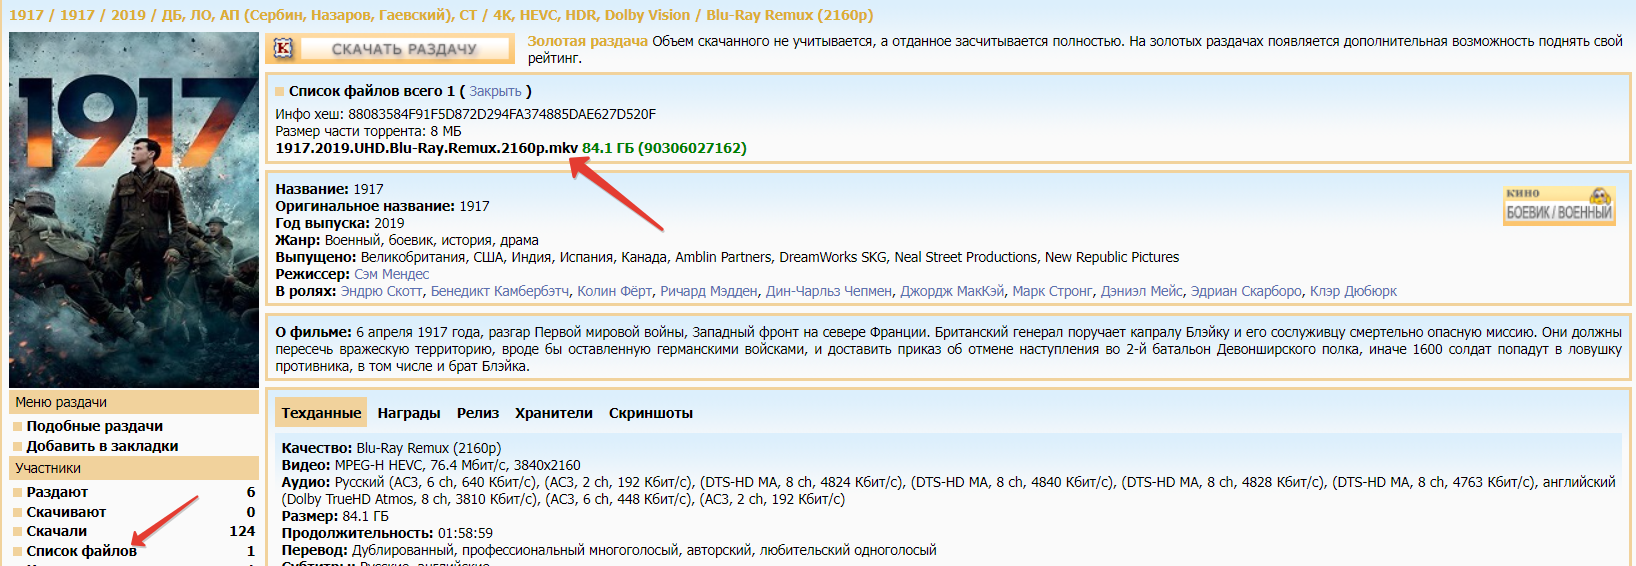Expand the Скачали list

click(56, 531)
